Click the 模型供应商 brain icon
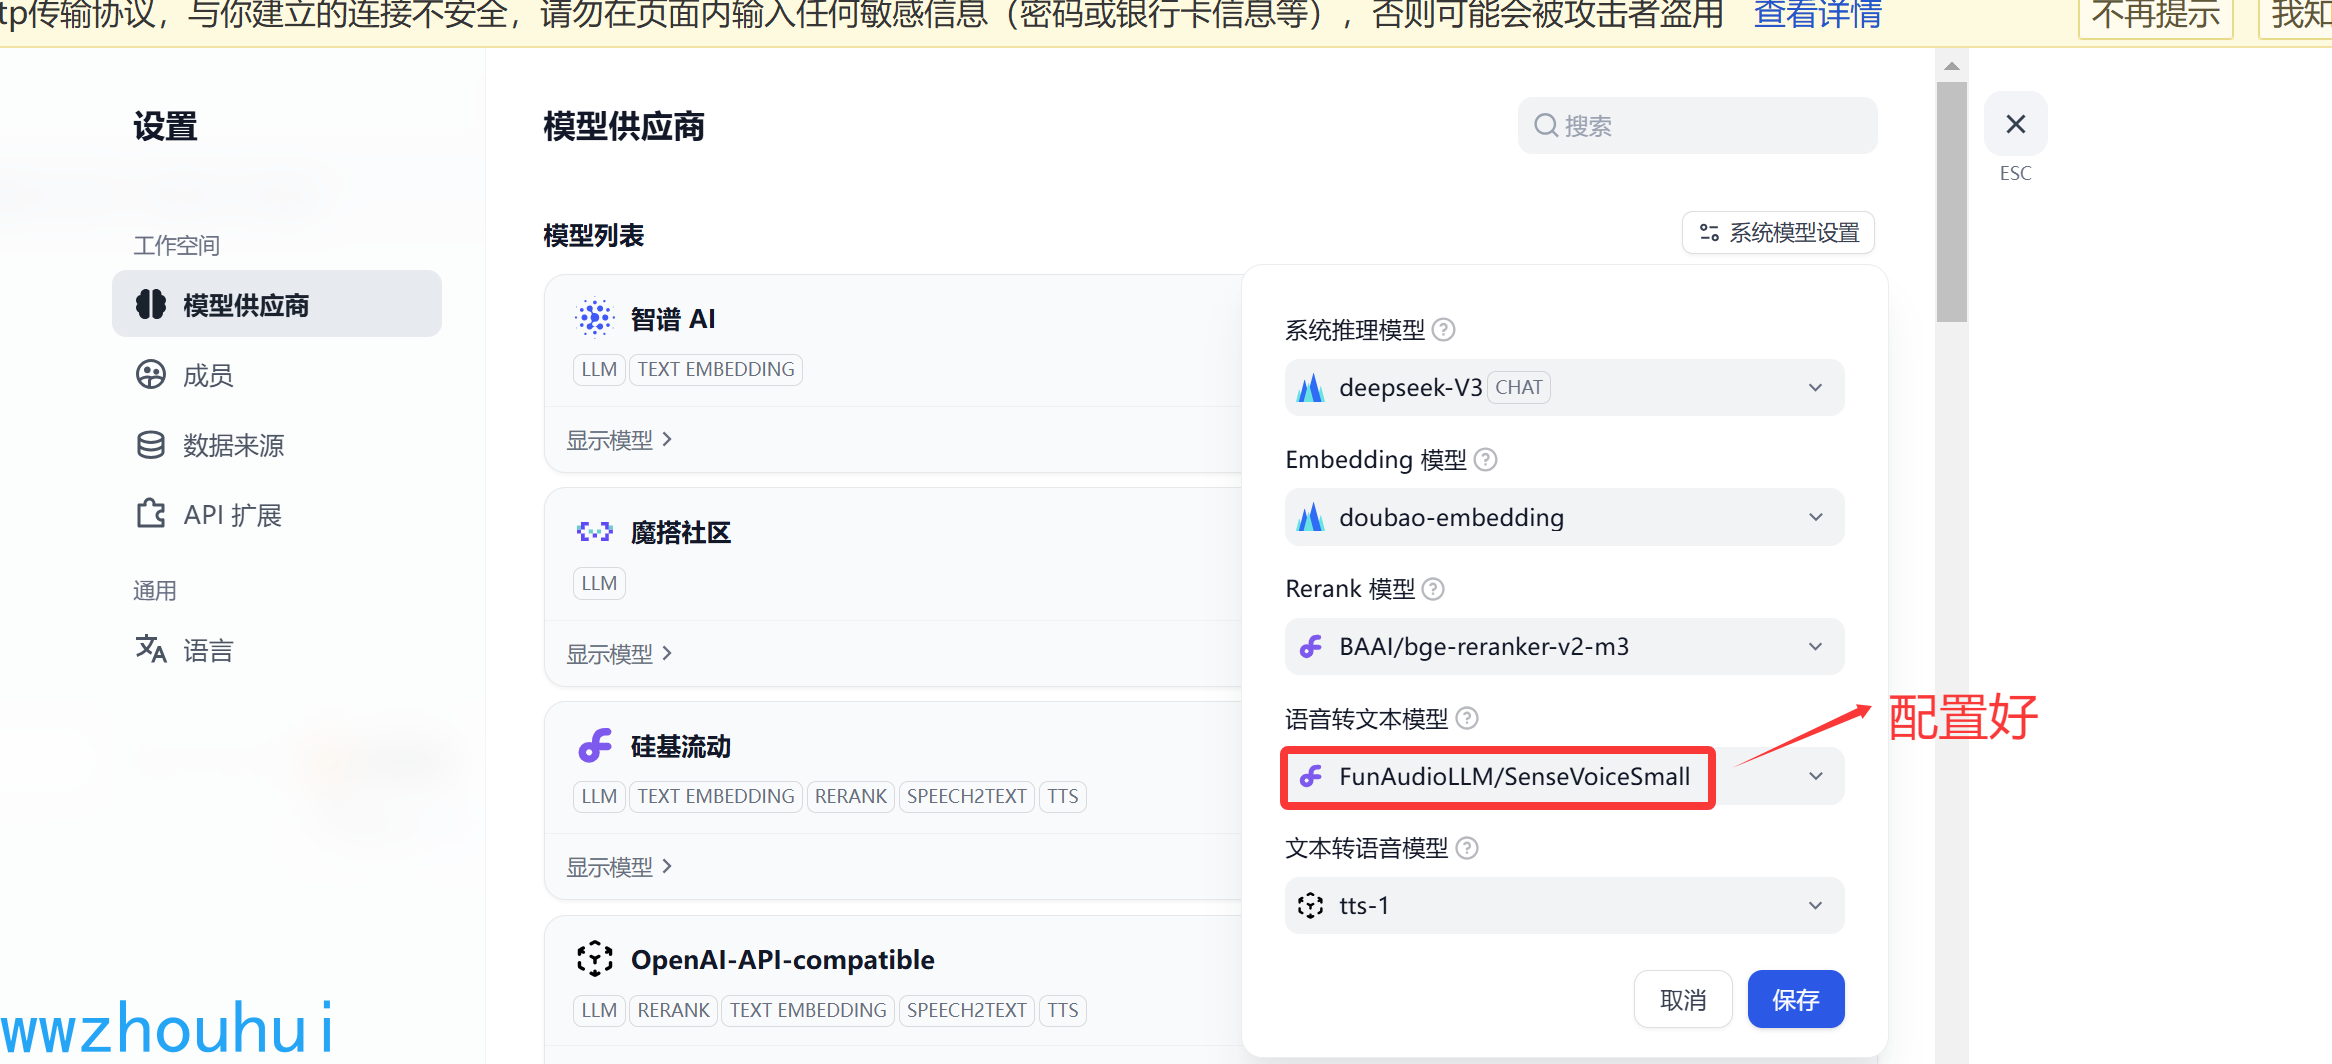 pyautogui.click(x=151, y=304)
